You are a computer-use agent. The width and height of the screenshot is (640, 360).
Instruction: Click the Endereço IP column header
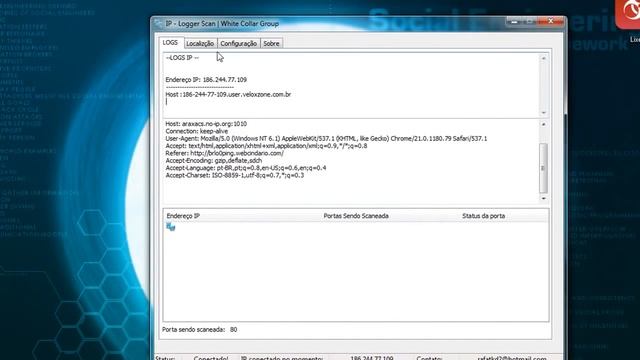click(x=183, y=216)
